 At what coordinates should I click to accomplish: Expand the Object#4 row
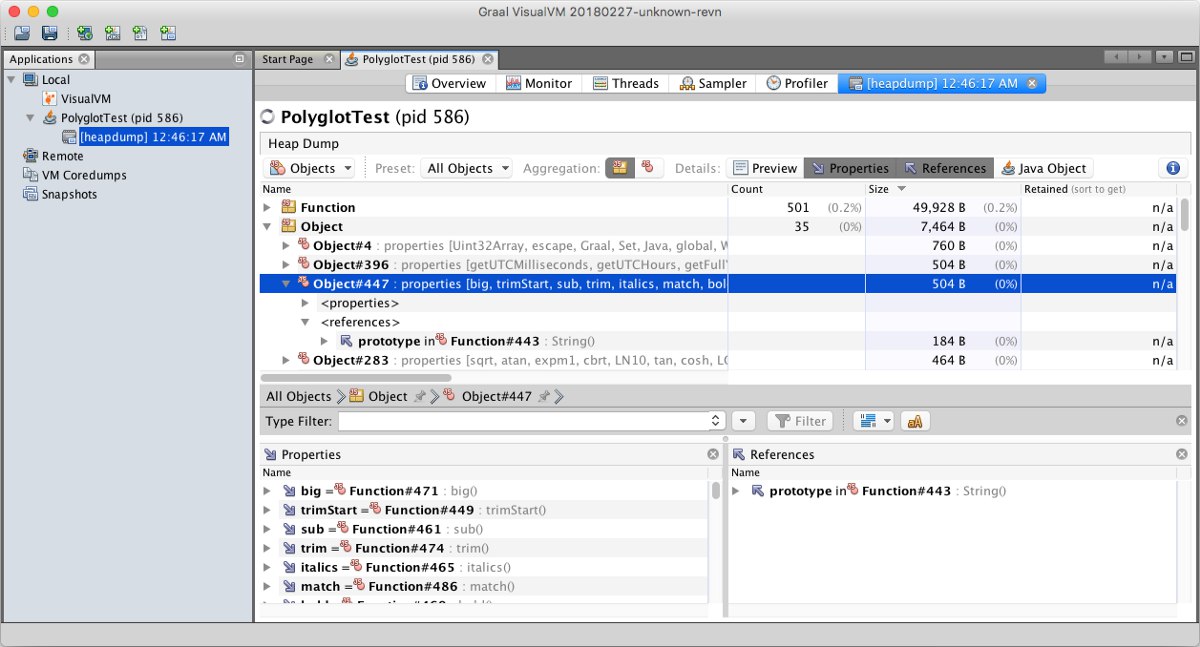287,245
